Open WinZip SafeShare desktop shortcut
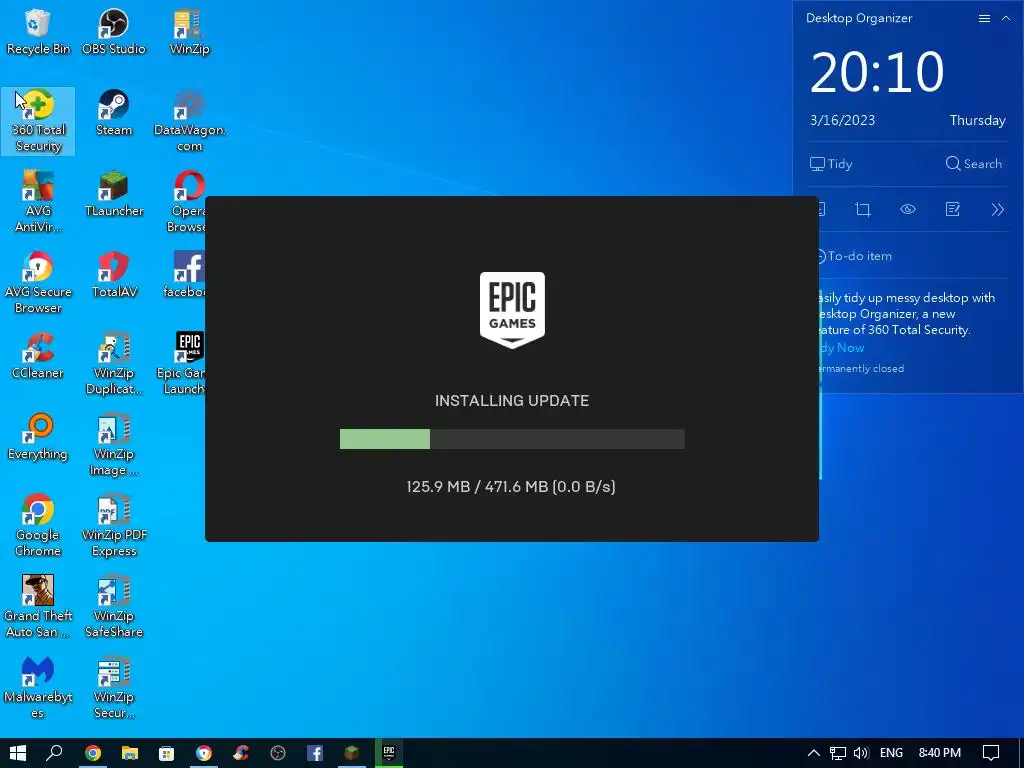 [x=114, y=607]
